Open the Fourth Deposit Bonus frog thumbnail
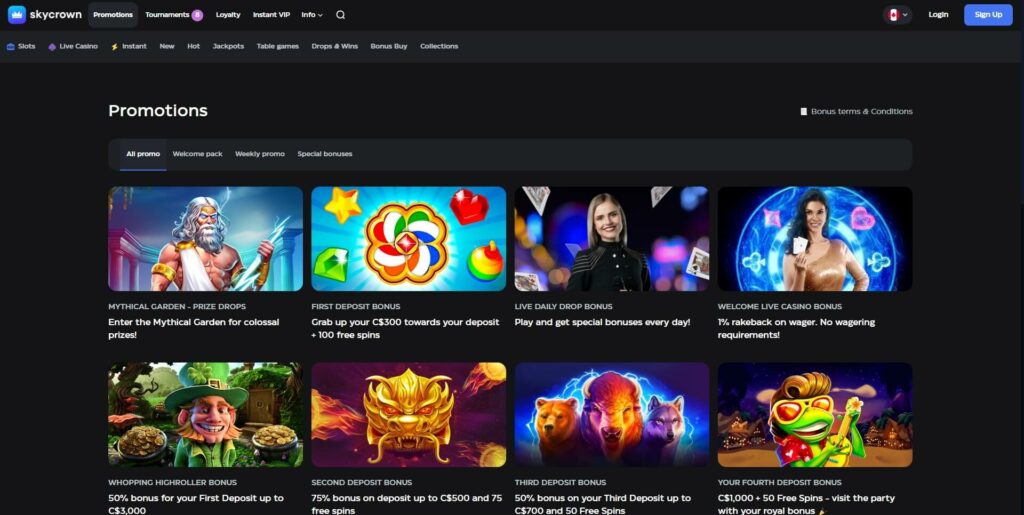The width and height of the screenshot is (1024, 515). click(x=815, y=414)
